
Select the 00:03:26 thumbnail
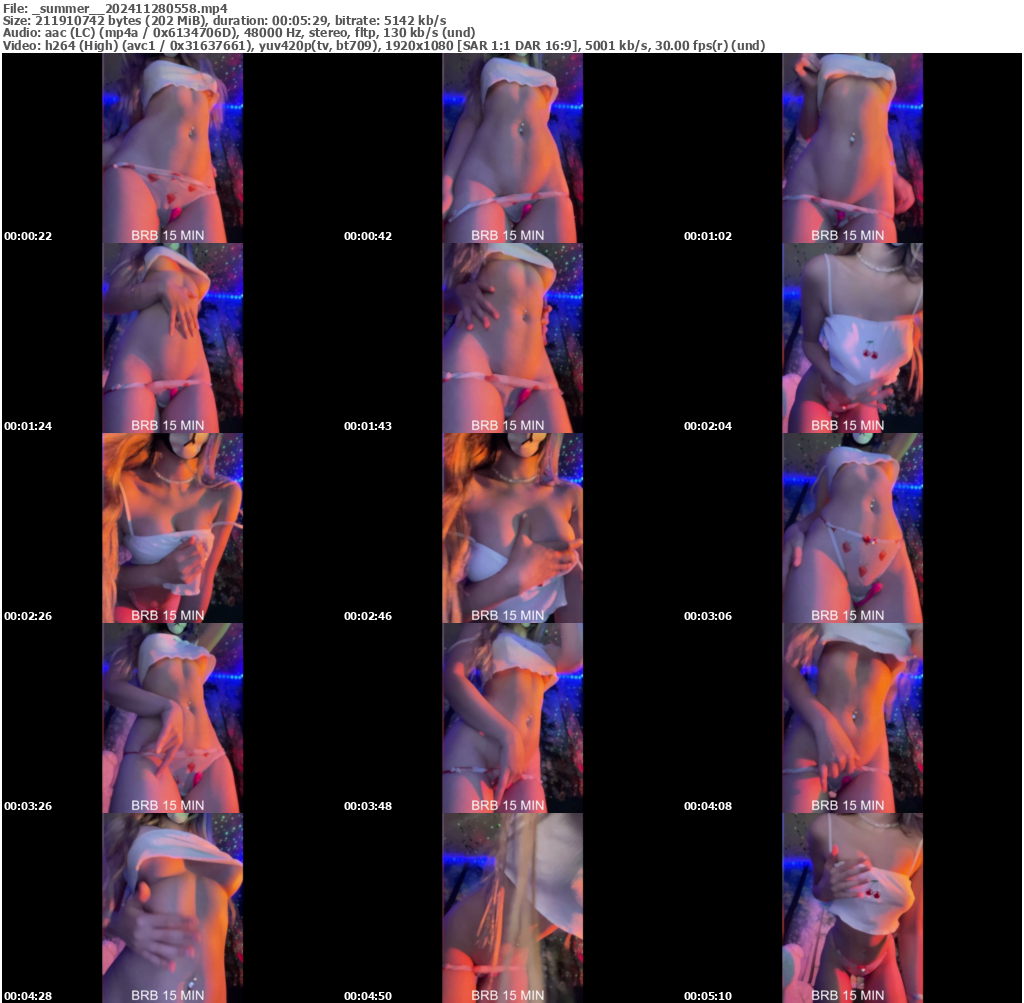click(x=172, y=718)
